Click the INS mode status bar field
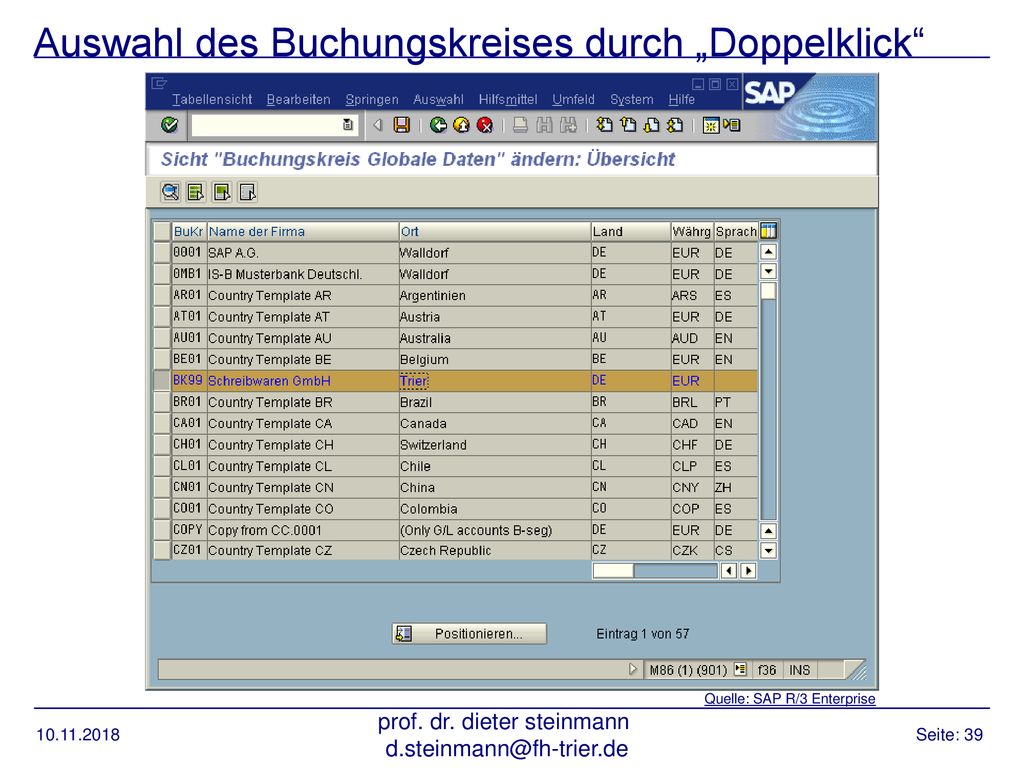1024x768 pixels. point(799,670)
